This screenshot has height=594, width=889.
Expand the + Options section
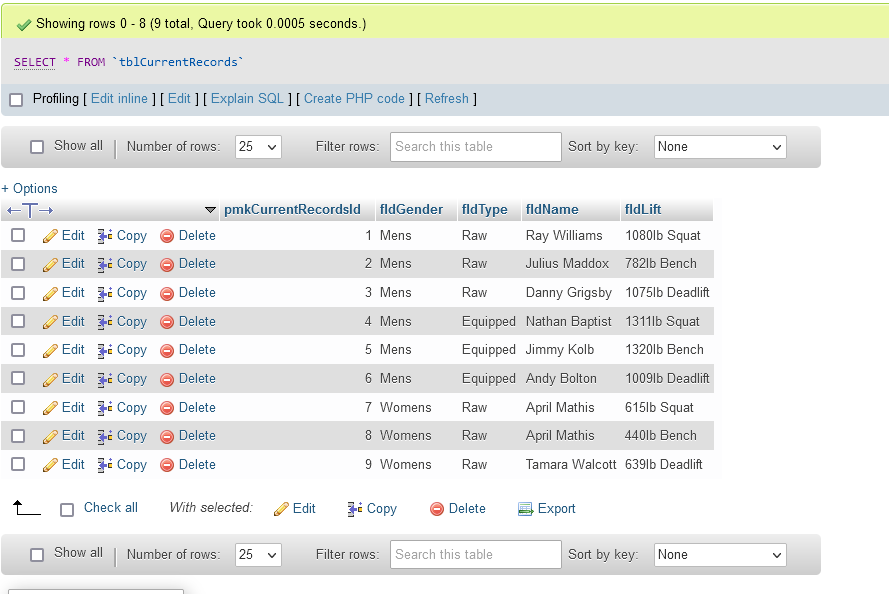[x=30, y=188]
